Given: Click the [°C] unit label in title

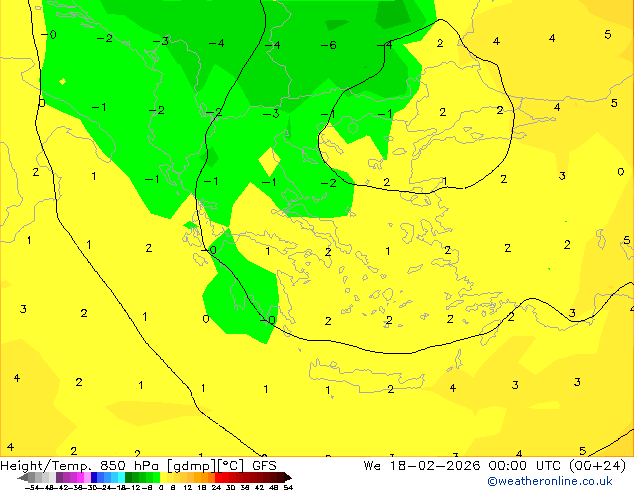Looking at the screenshot, I should 231,466.
